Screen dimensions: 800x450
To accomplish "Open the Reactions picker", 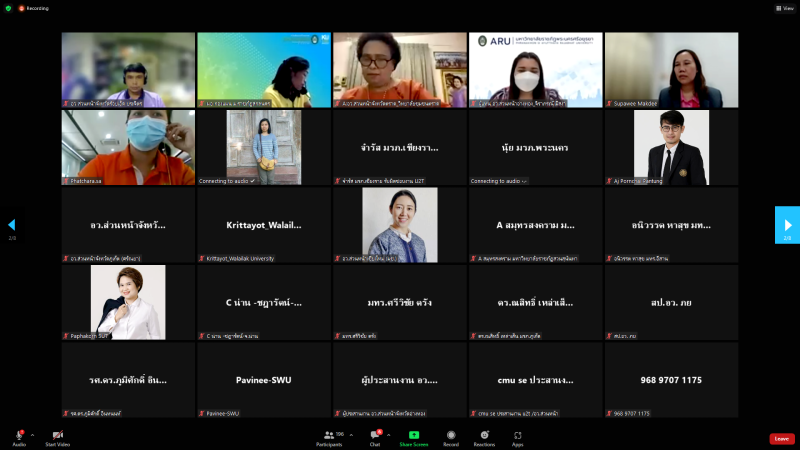I will 484,438.
